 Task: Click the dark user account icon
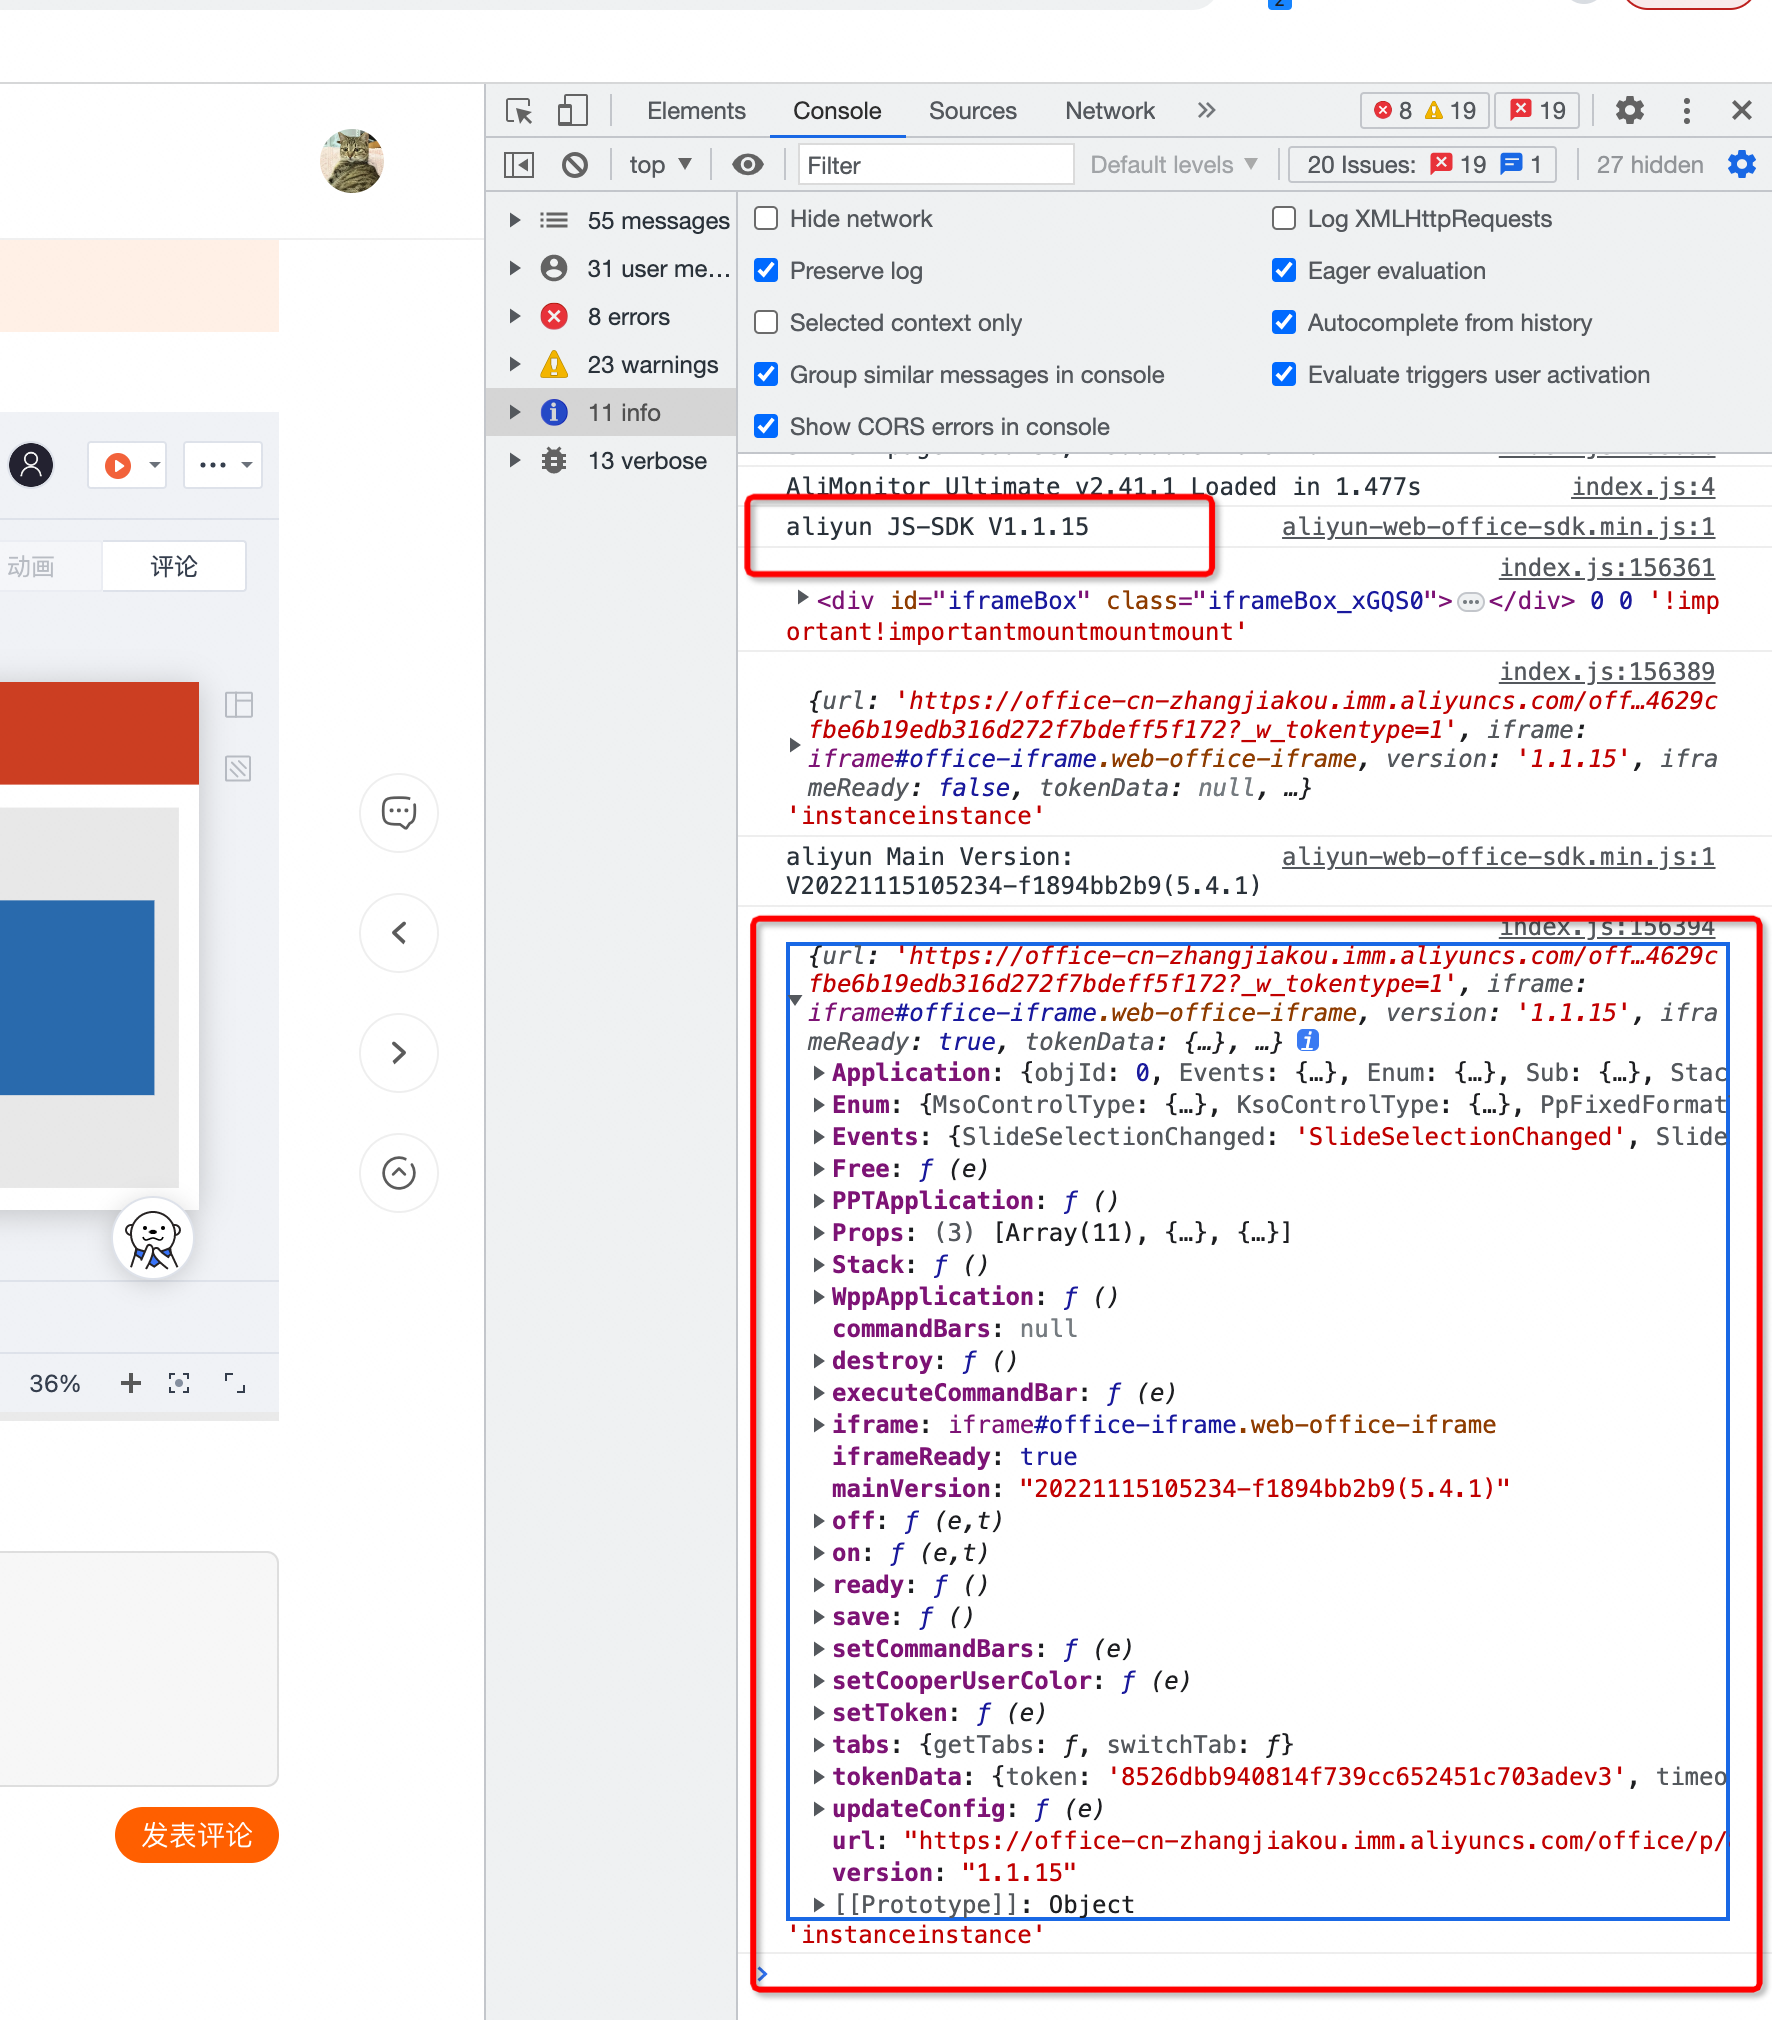pos(31,465)
